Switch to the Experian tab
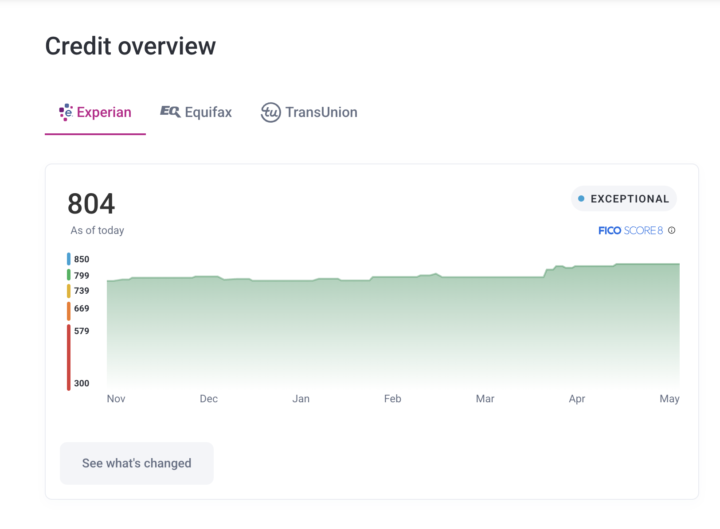 point(95,113)
